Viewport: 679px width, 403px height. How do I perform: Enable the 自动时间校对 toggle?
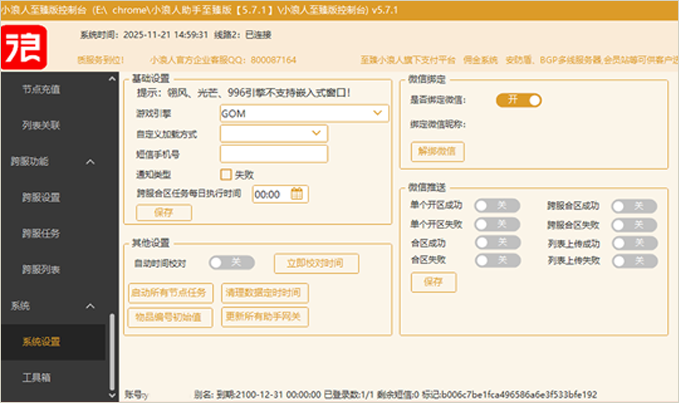click(231, 262)
